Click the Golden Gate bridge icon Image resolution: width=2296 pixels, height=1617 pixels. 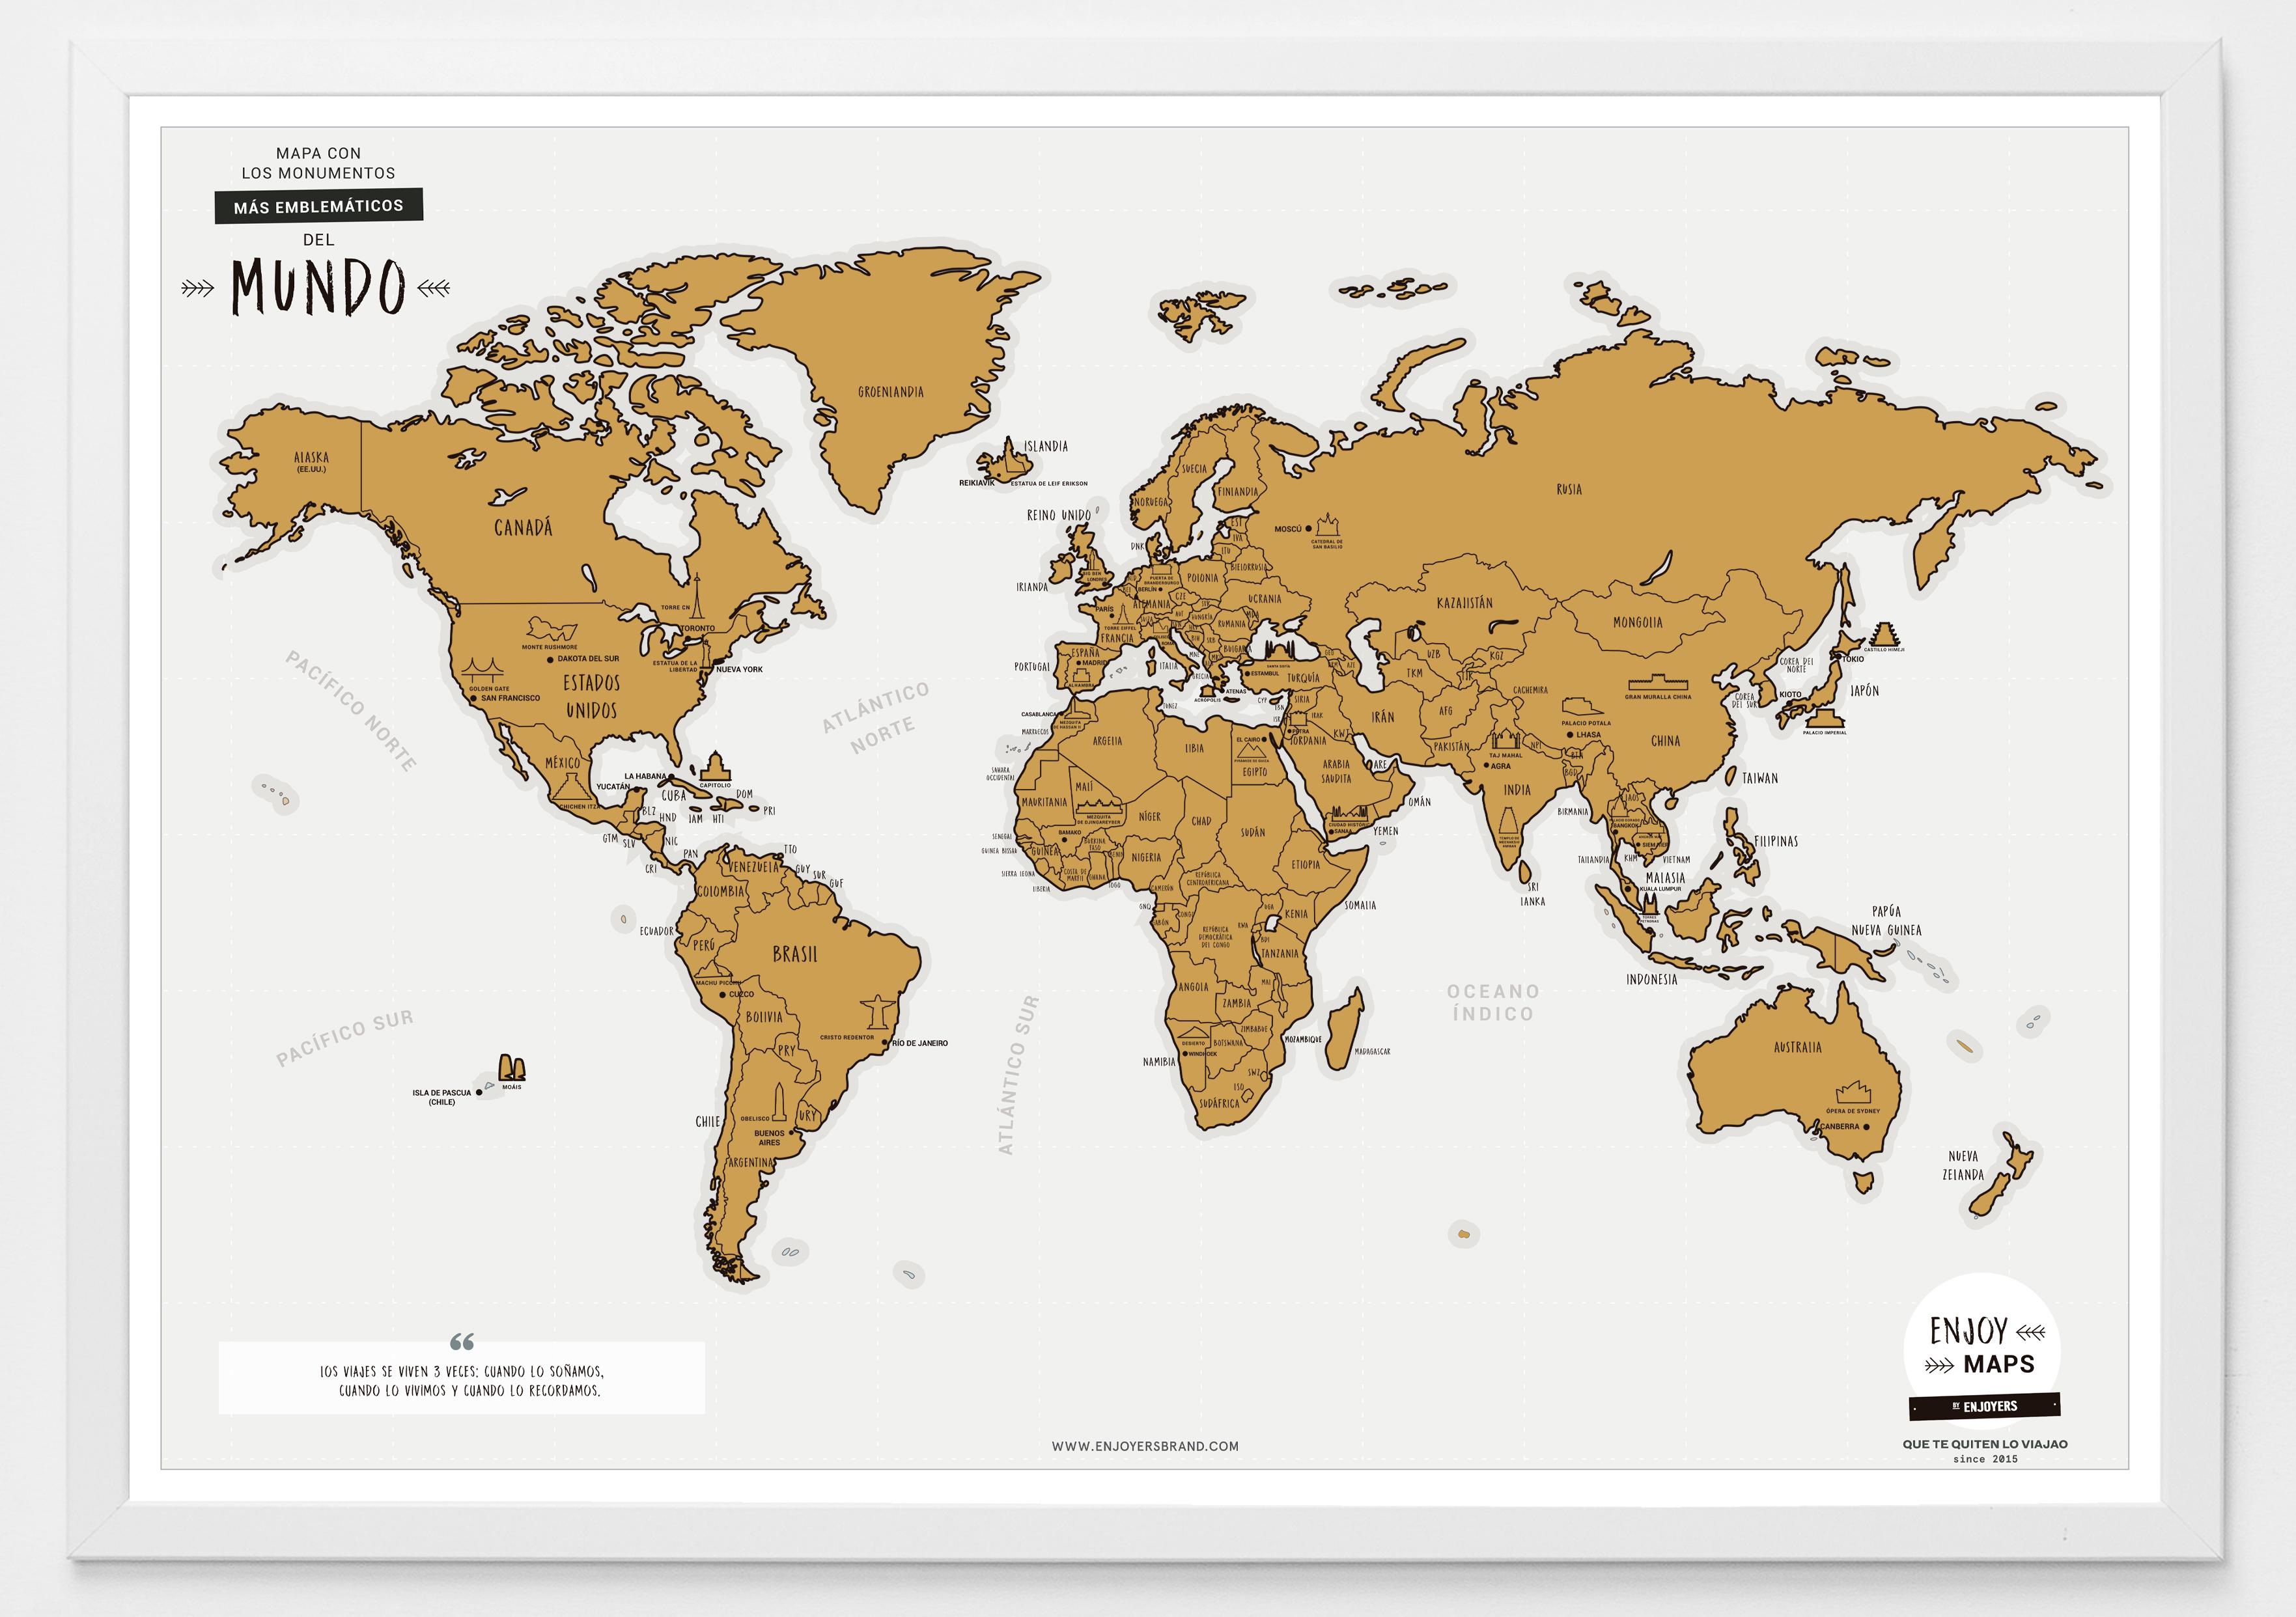click(483, 670)
